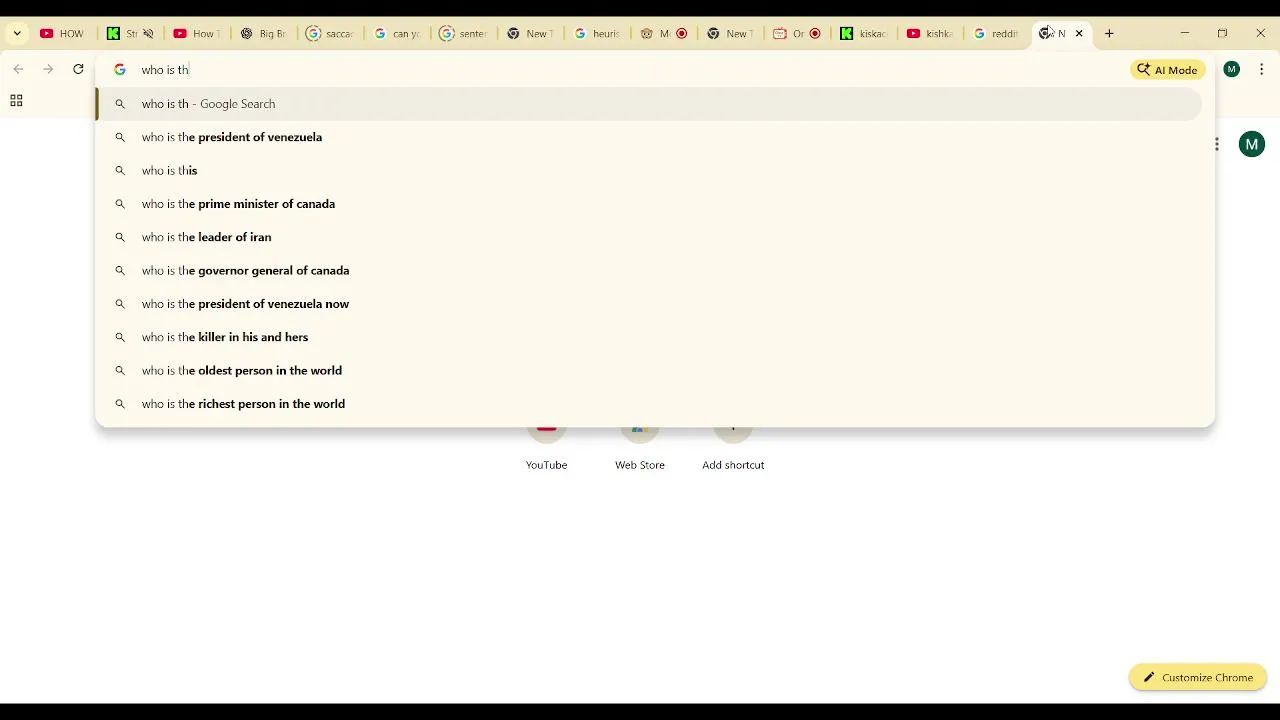Click the browser Forward arrow

(48, 69)
